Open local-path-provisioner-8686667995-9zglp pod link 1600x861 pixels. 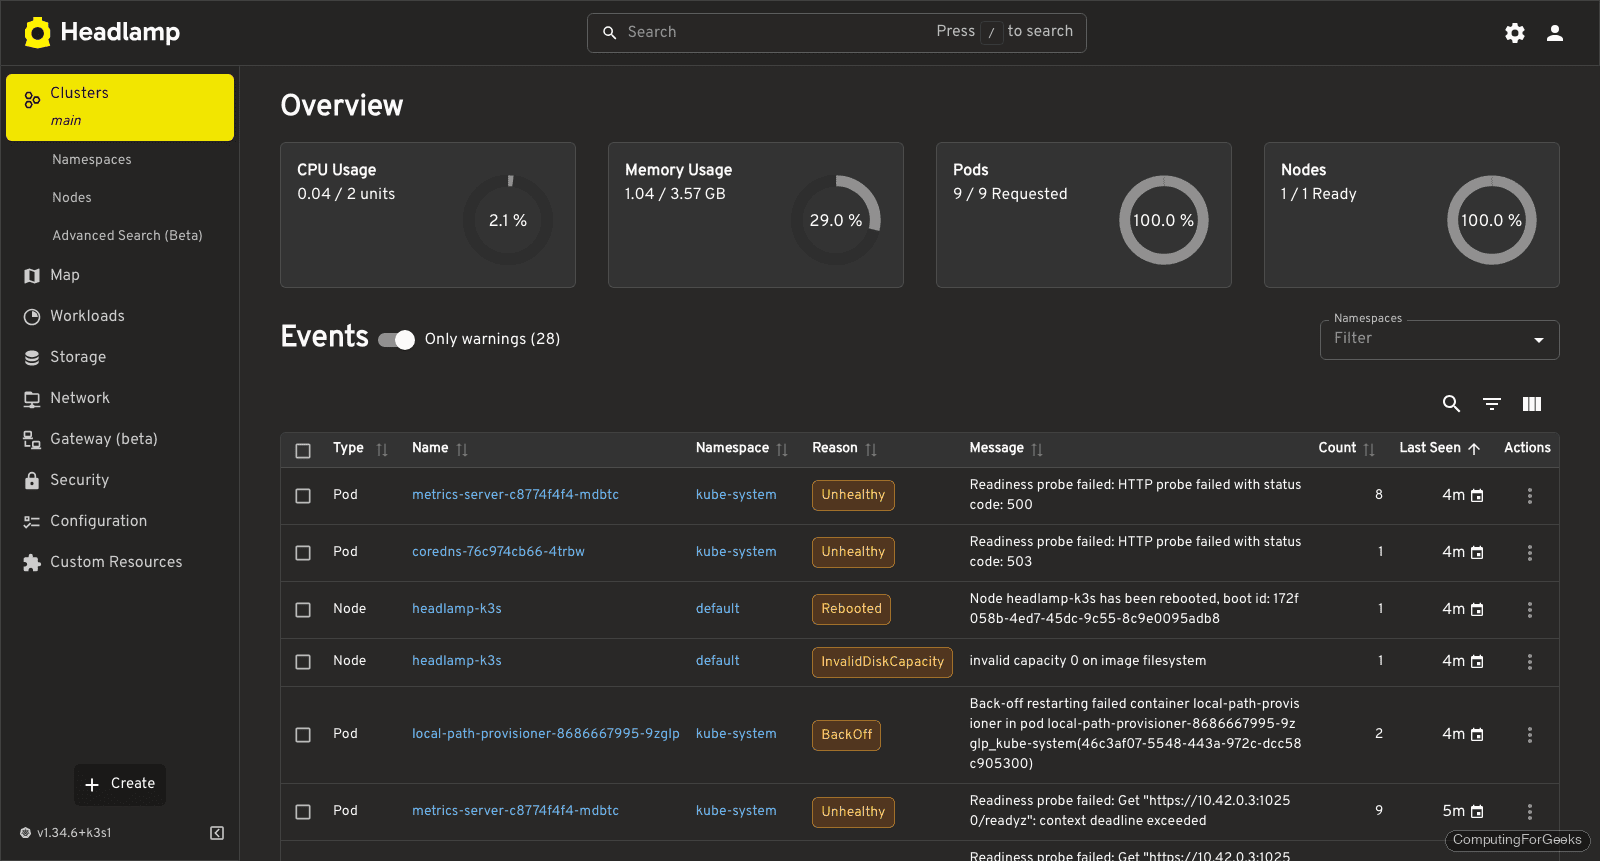(546, 734)
